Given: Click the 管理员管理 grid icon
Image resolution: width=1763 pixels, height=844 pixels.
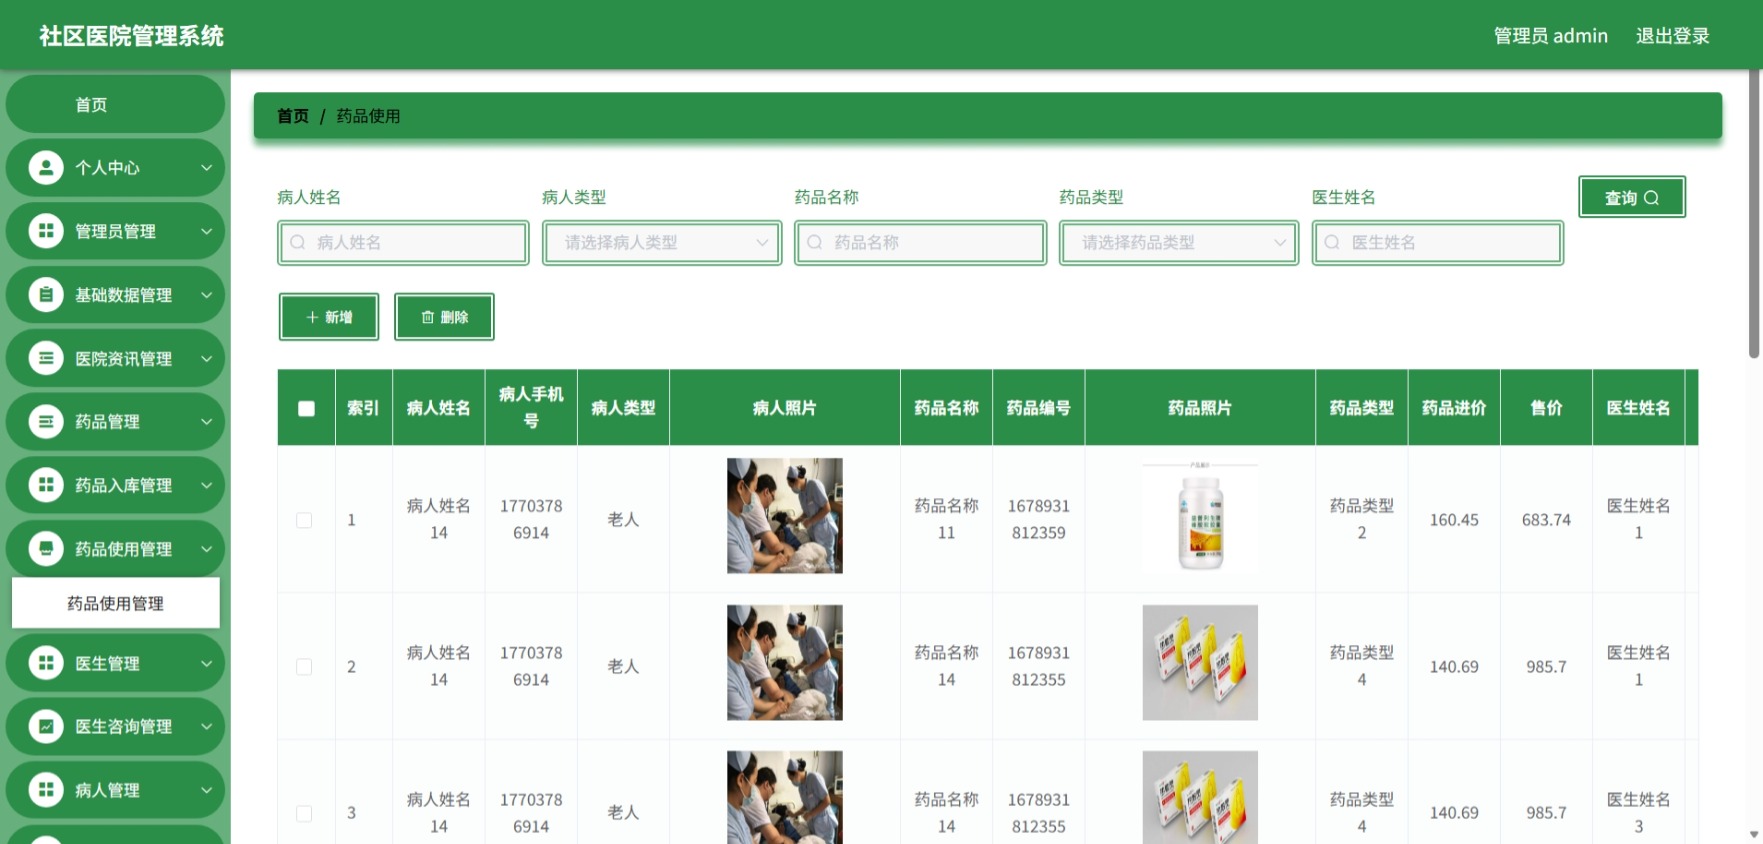Looking at the screenshot, I should click(x=45, y=231).
